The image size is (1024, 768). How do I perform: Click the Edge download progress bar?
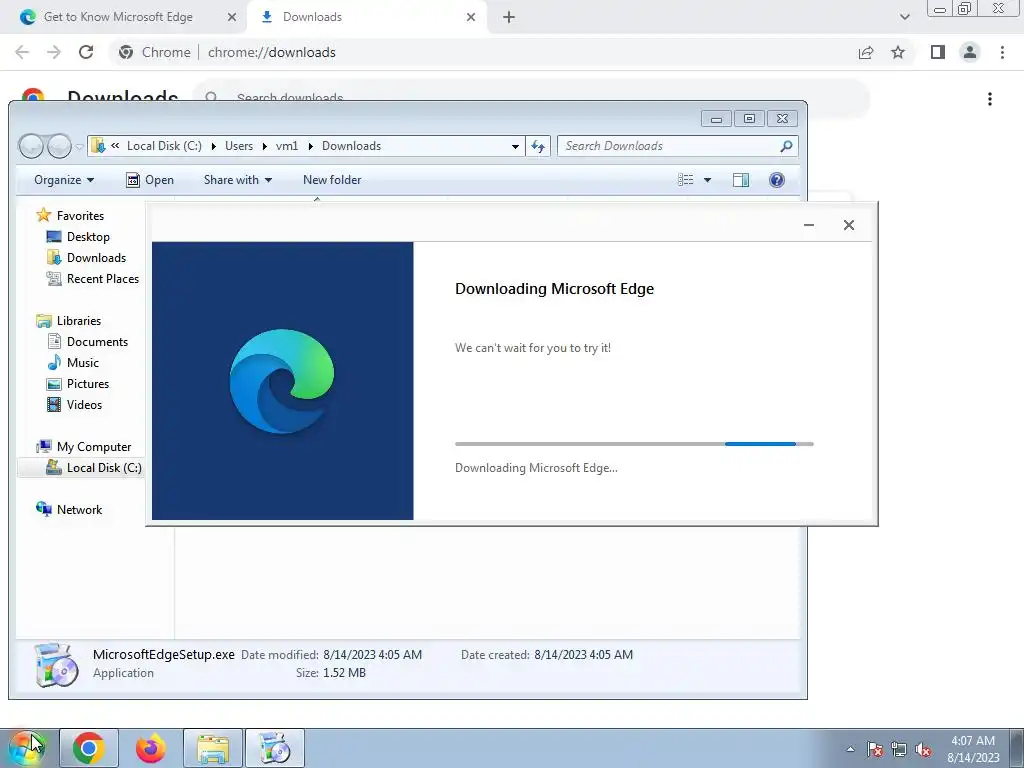pyautogui.click(x=634, y=444)
